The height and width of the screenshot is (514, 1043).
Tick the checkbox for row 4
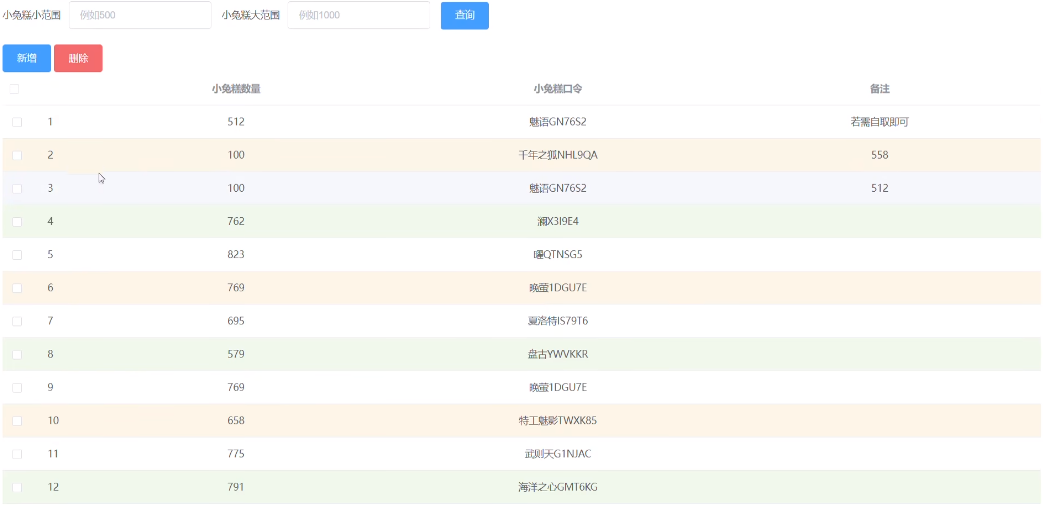(x=17, y=221)
